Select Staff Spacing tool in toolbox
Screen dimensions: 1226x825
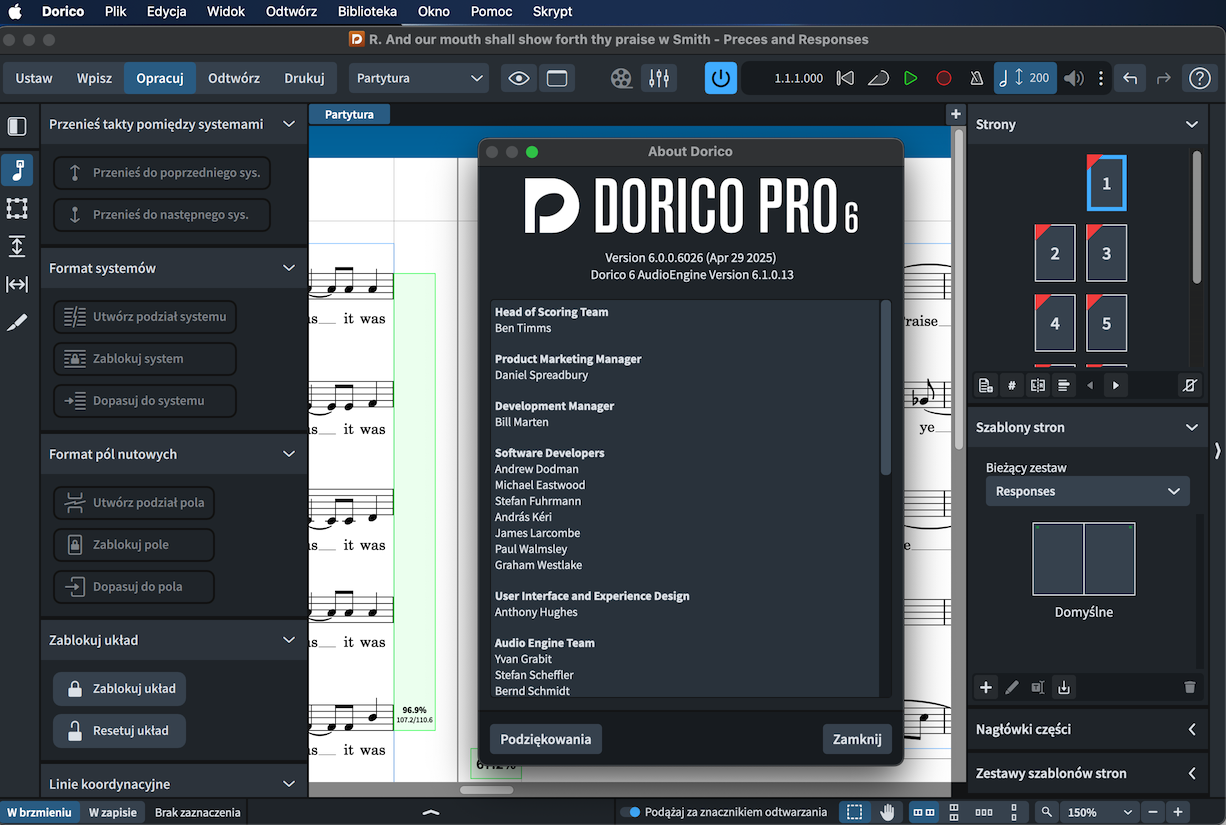click(17, 246)
